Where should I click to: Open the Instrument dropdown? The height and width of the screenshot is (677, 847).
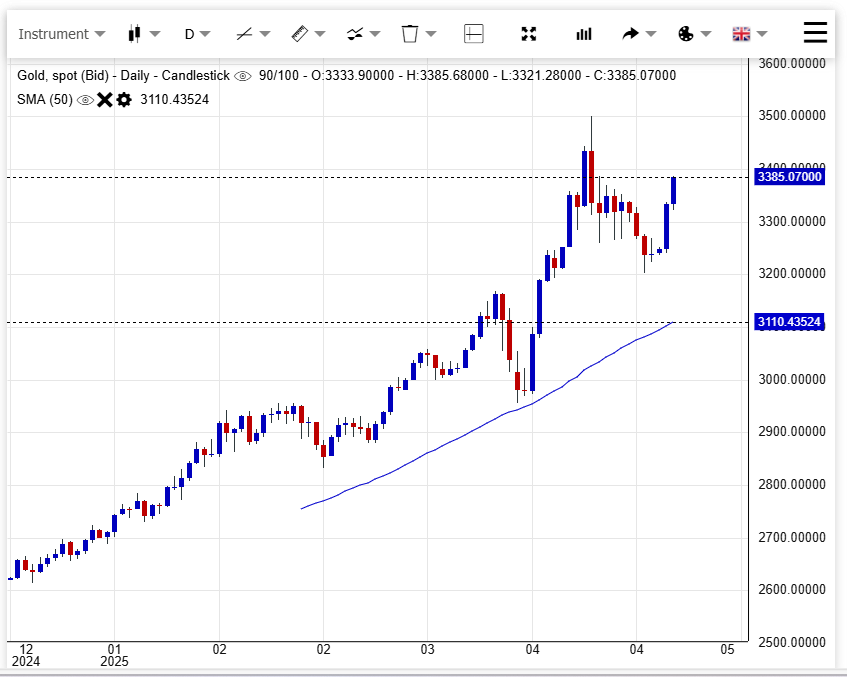[61, 34]
